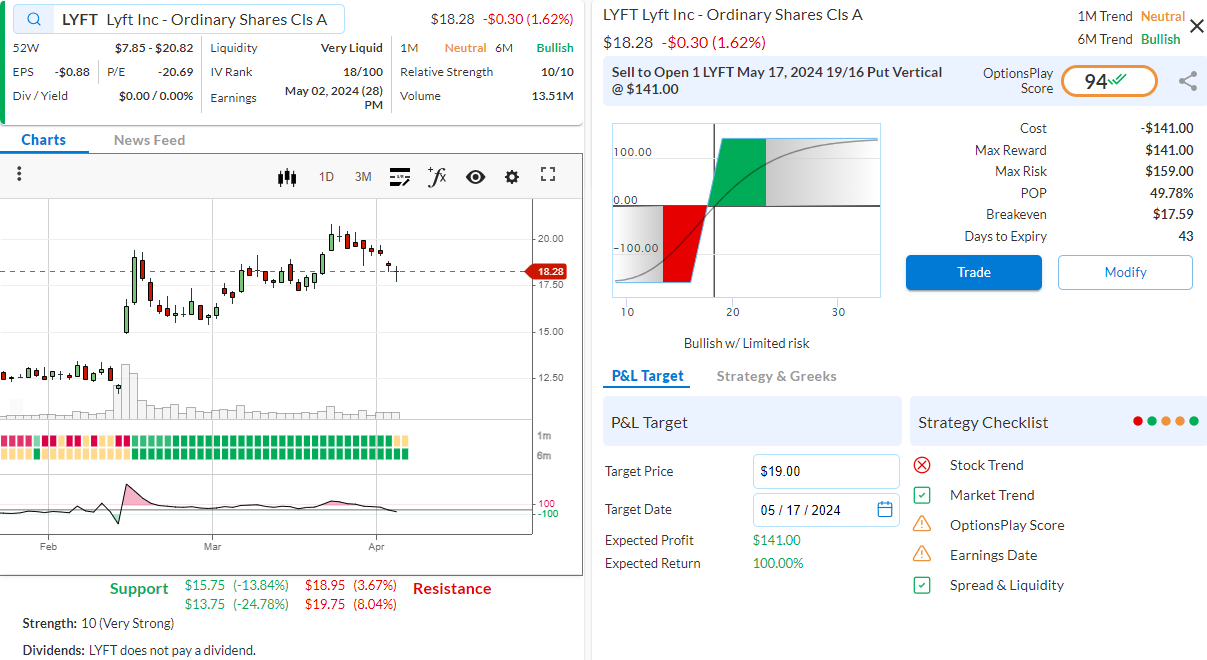Viewport: 1207px width, 660px height.
Task: Open the 3M time range dropdown
Action: pyautogui.click(x=363, y=177)
